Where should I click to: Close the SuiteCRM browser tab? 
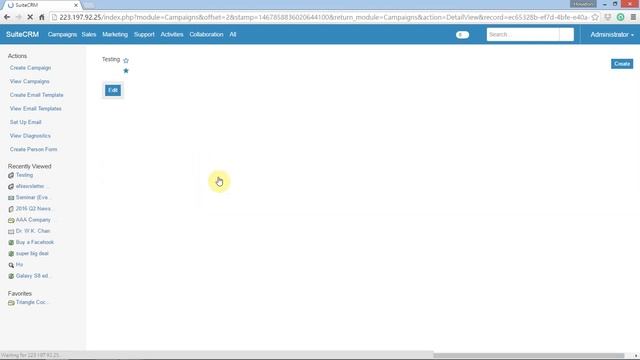76,5
